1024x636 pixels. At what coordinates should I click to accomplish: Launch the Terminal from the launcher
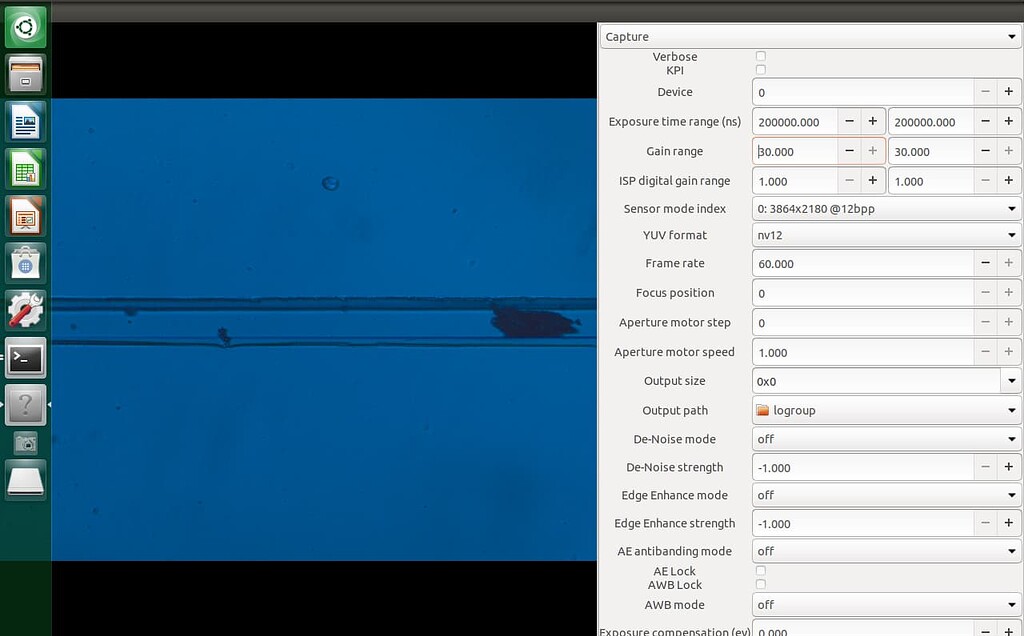tap(24, 357)
